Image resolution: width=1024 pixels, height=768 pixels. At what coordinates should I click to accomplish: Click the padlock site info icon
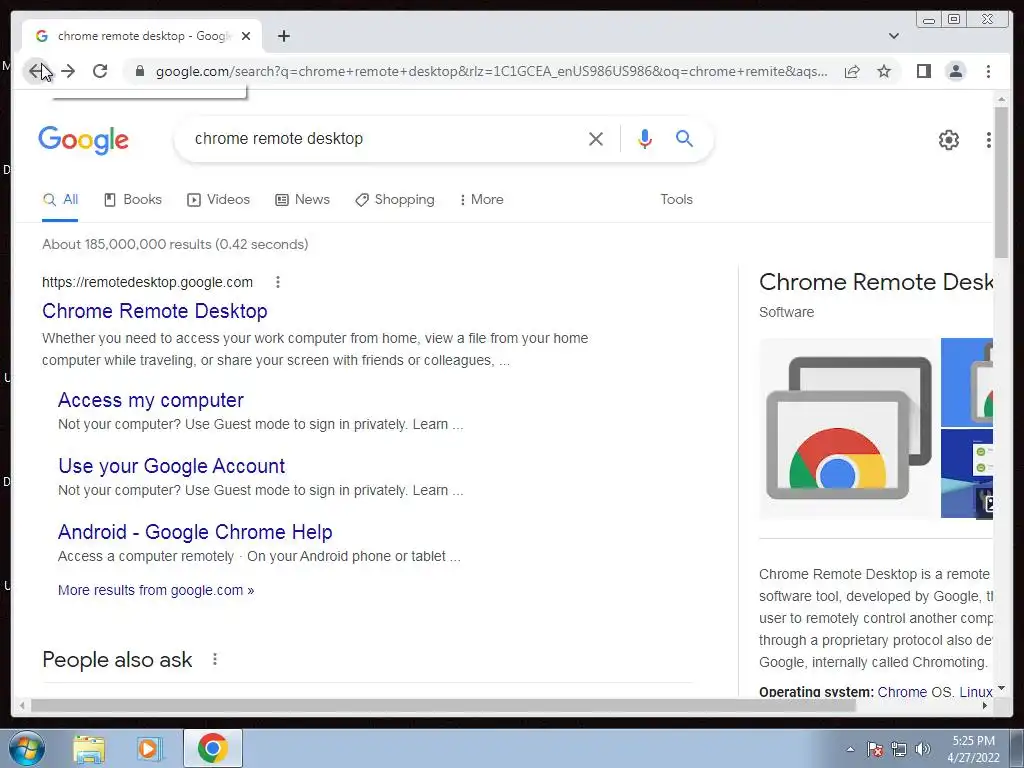coord(139,71)
